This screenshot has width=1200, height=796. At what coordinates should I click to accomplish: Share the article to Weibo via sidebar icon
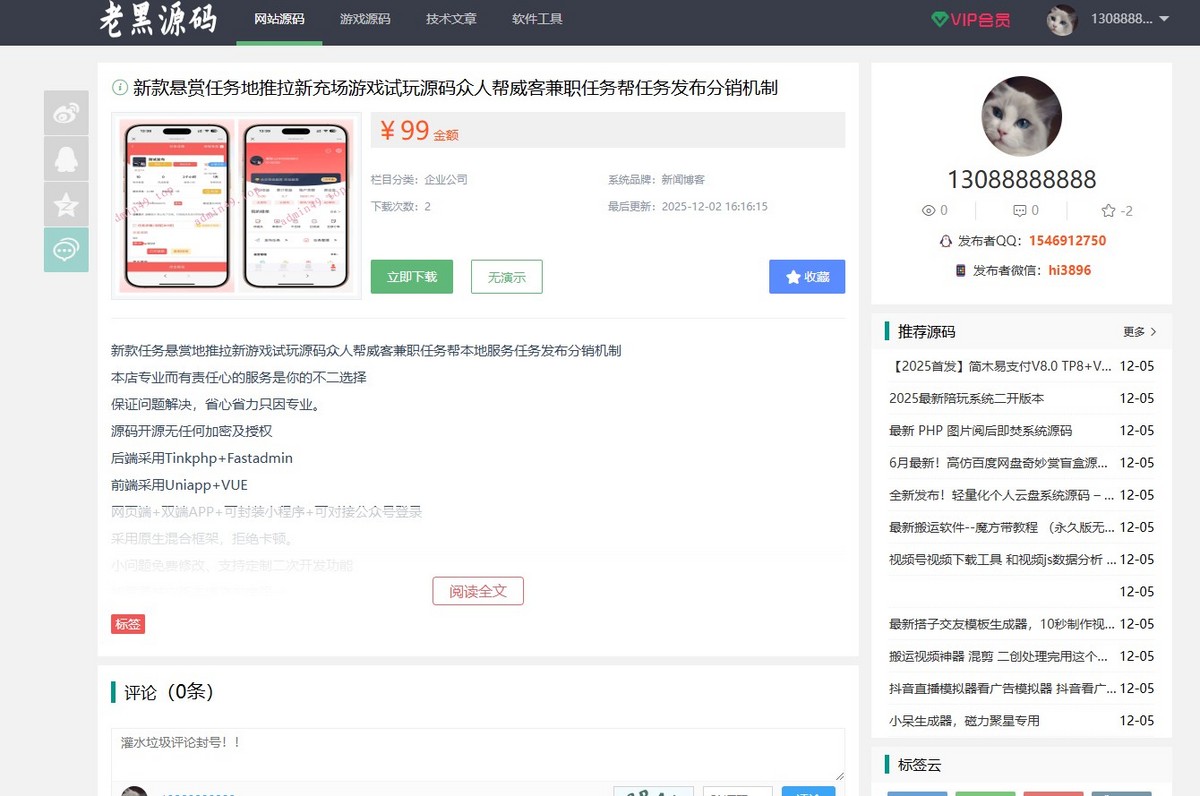(x=66, y=112)
